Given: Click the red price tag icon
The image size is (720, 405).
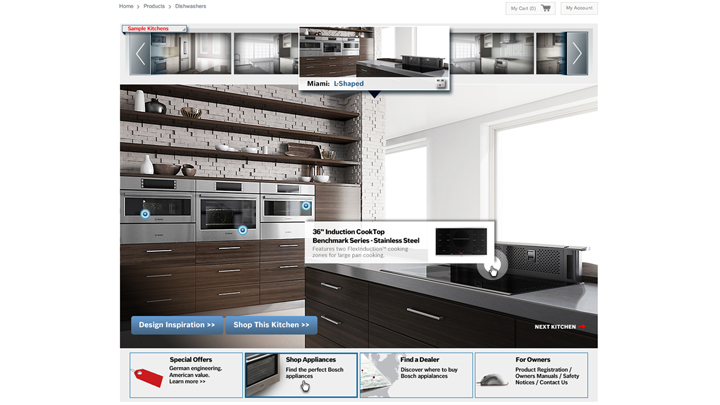Looking at the screenshot, I should [148, 377].
